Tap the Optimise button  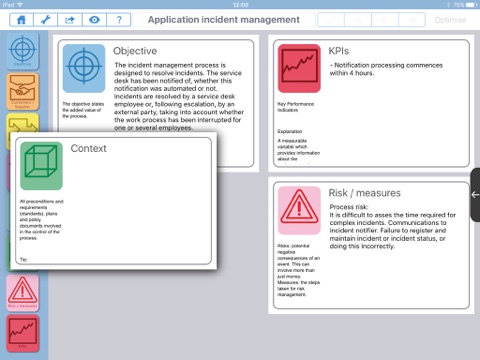coord(450,20)
